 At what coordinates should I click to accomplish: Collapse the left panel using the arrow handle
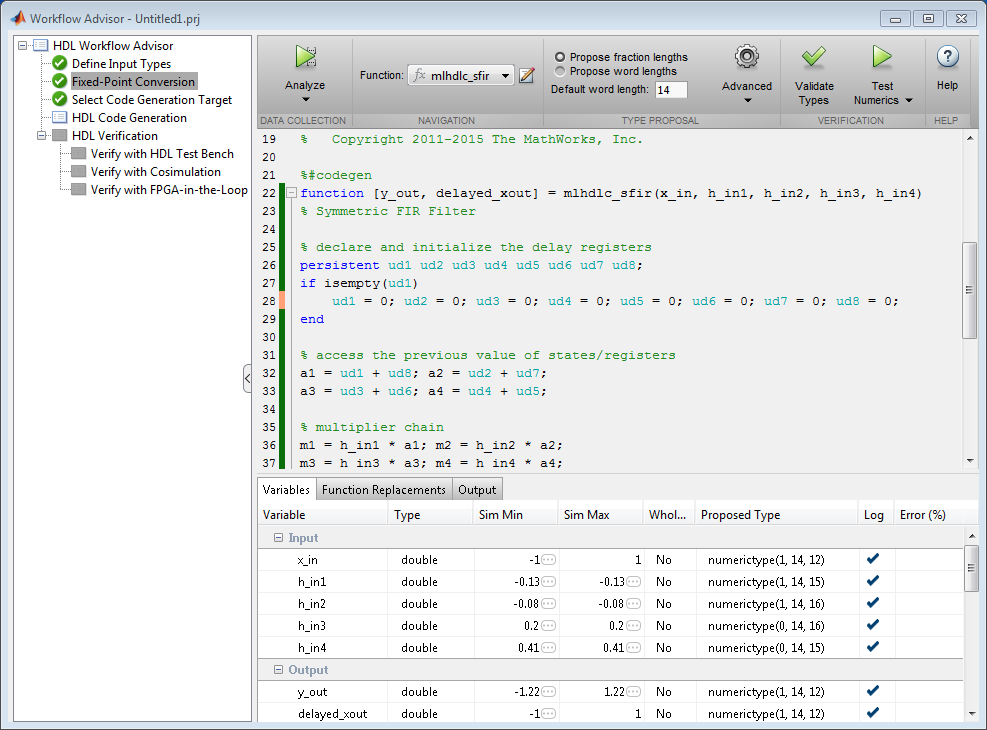click(248, 379)
